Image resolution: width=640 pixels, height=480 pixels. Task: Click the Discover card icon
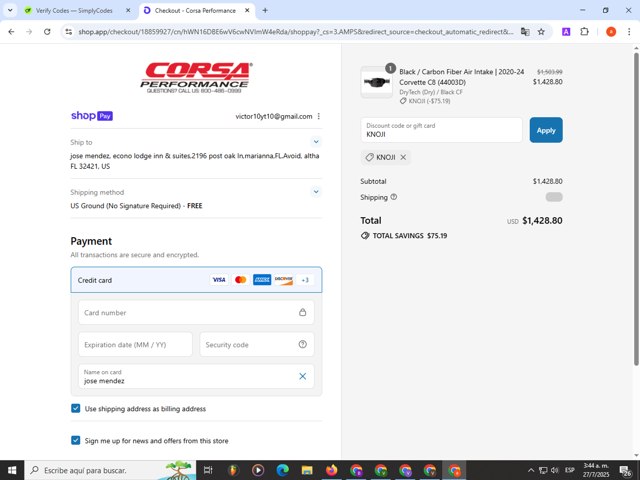click(x=283, y=280)
